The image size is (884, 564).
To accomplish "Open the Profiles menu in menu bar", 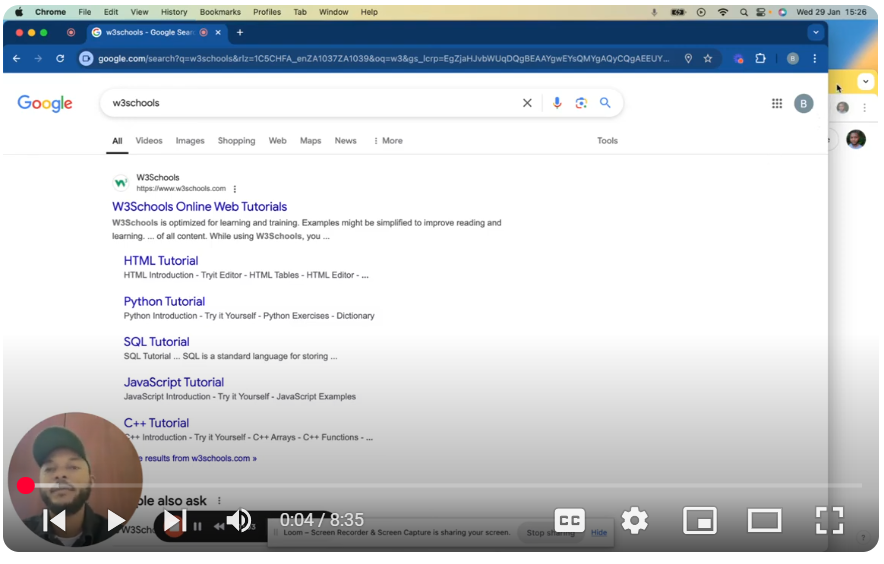I will (x=267, y=12).
